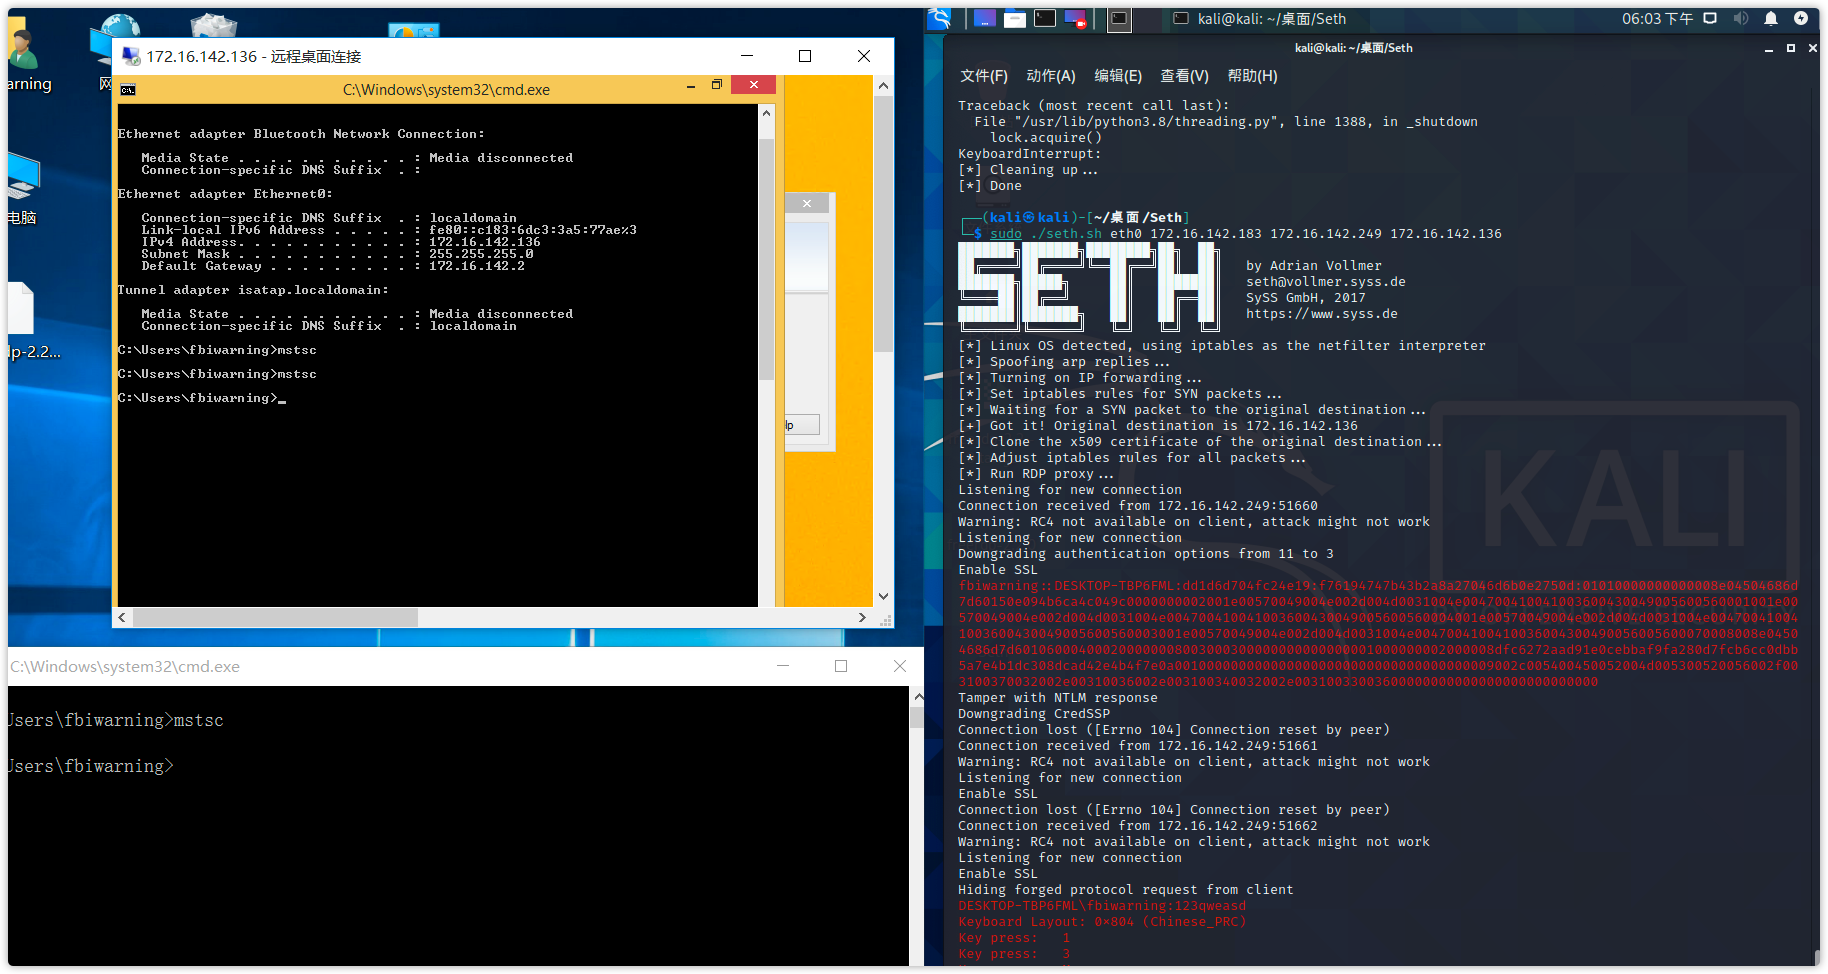Open the 动作(A) menu in Kali terminal
This screenshot has height=974, width=1828.
tap(1051, 76)
